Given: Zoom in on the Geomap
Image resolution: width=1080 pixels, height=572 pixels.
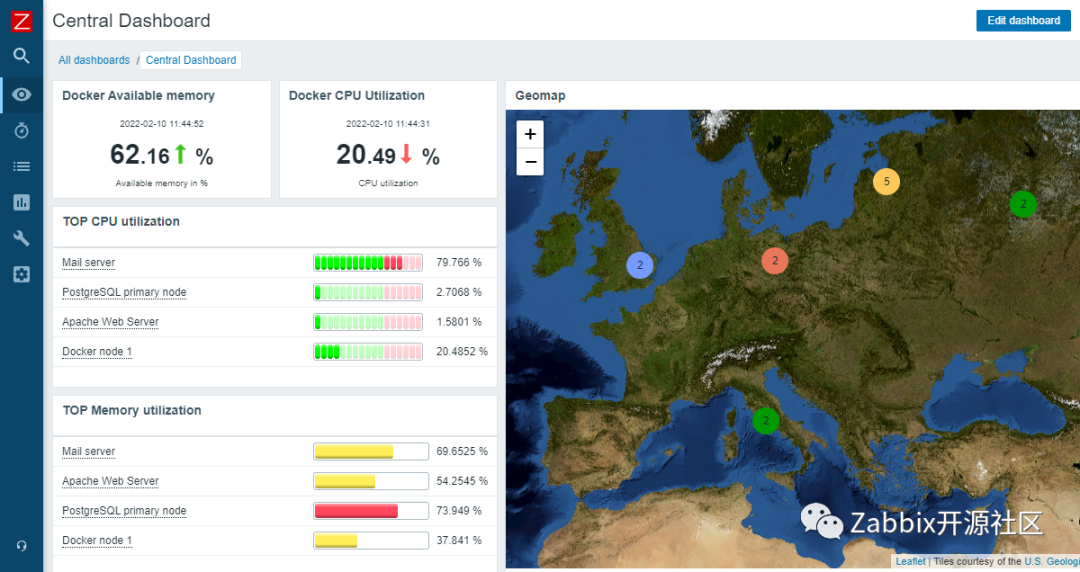Looking at the screenshot, I should coord(530,134).
